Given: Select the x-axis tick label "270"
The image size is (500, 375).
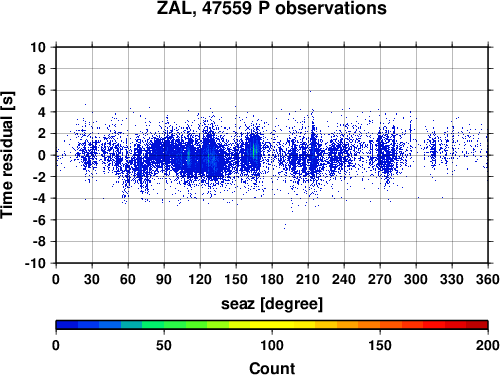Looking at the screenshot, I should tap(380, 279).
